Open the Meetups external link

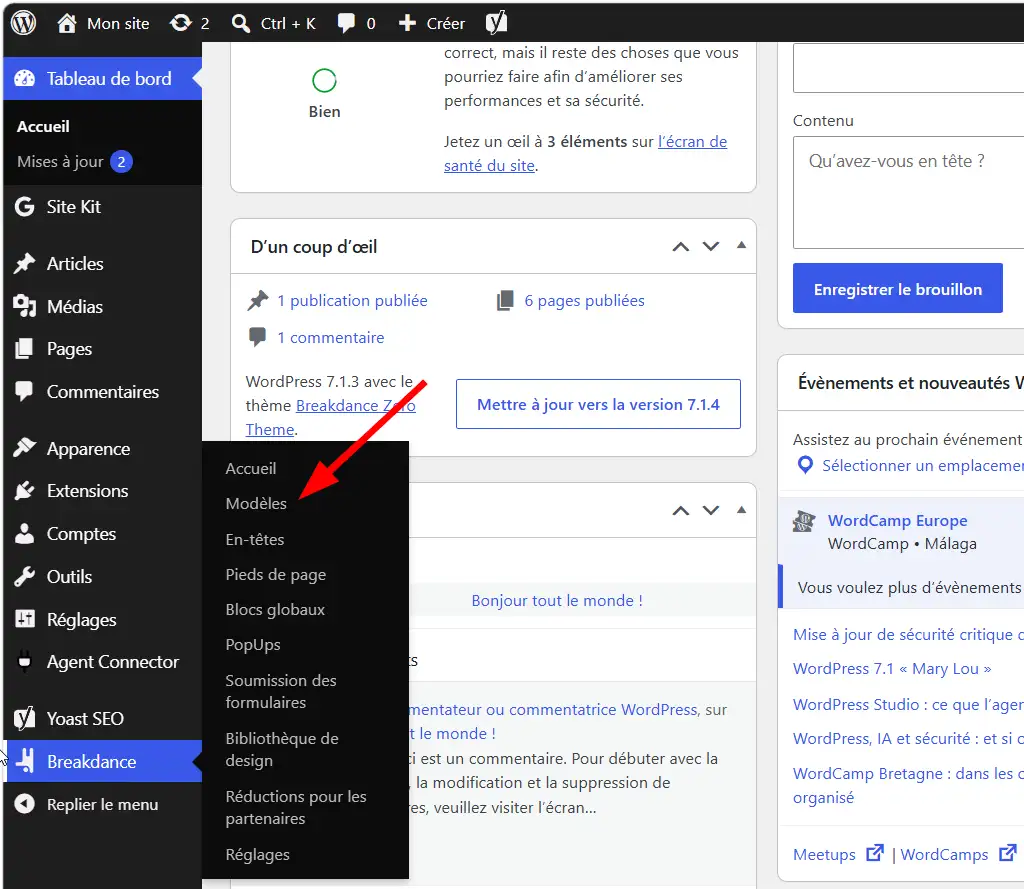click(839, 854)
